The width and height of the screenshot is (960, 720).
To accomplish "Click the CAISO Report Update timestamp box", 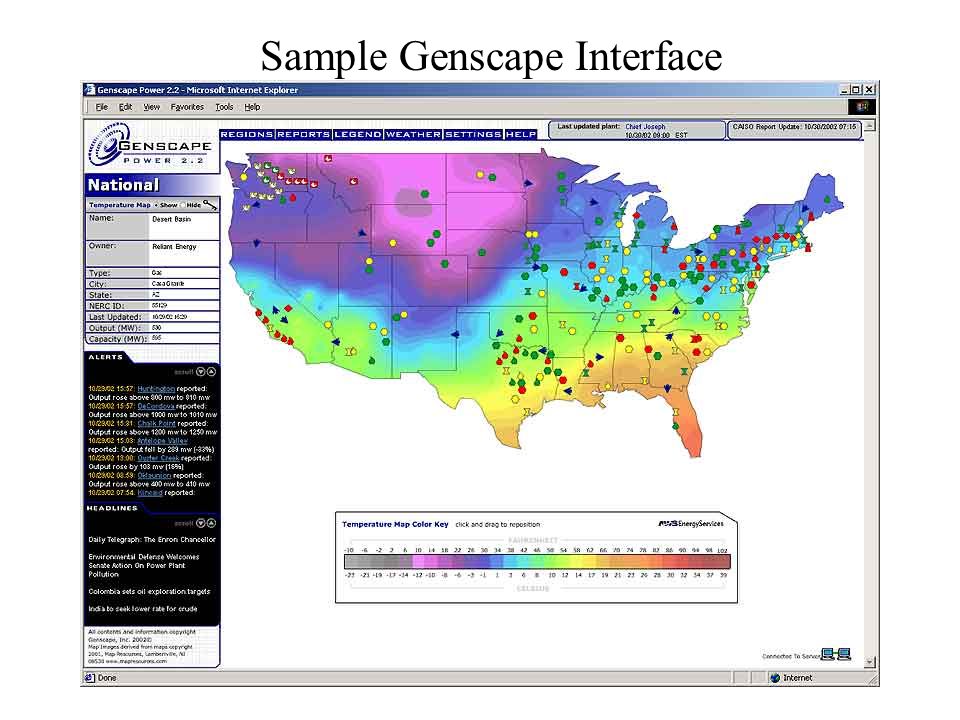I will pos(794,130).
